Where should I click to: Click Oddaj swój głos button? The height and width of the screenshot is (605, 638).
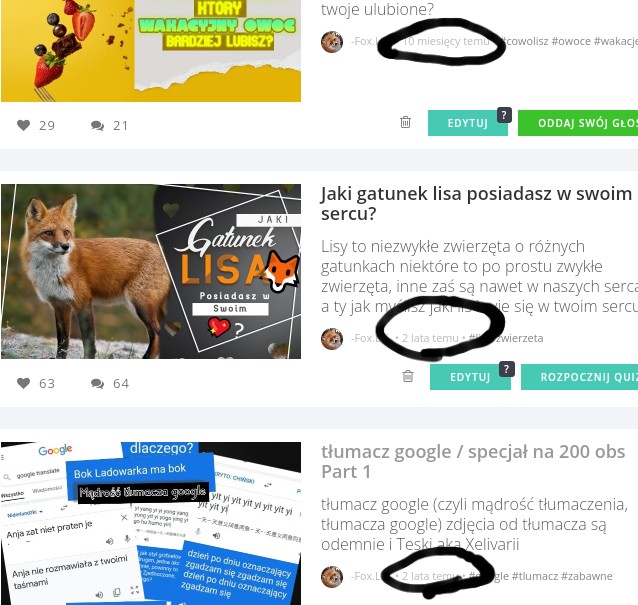coord(578,123)
